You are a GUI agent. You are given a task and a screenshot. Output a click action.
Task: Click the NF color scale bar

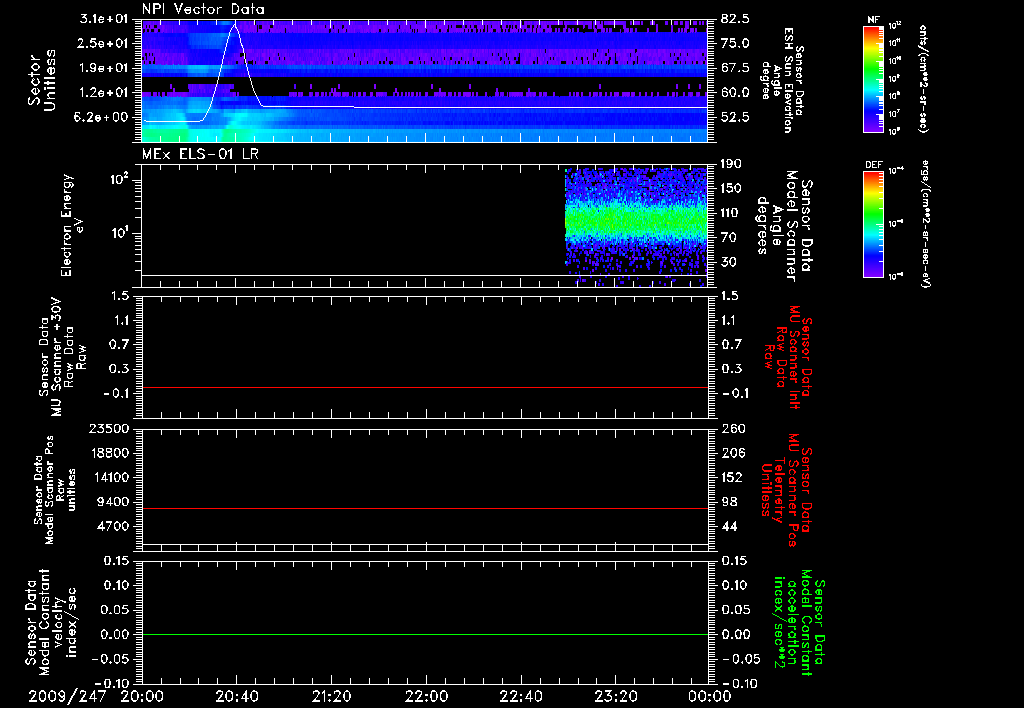click(x=874, y=79)
